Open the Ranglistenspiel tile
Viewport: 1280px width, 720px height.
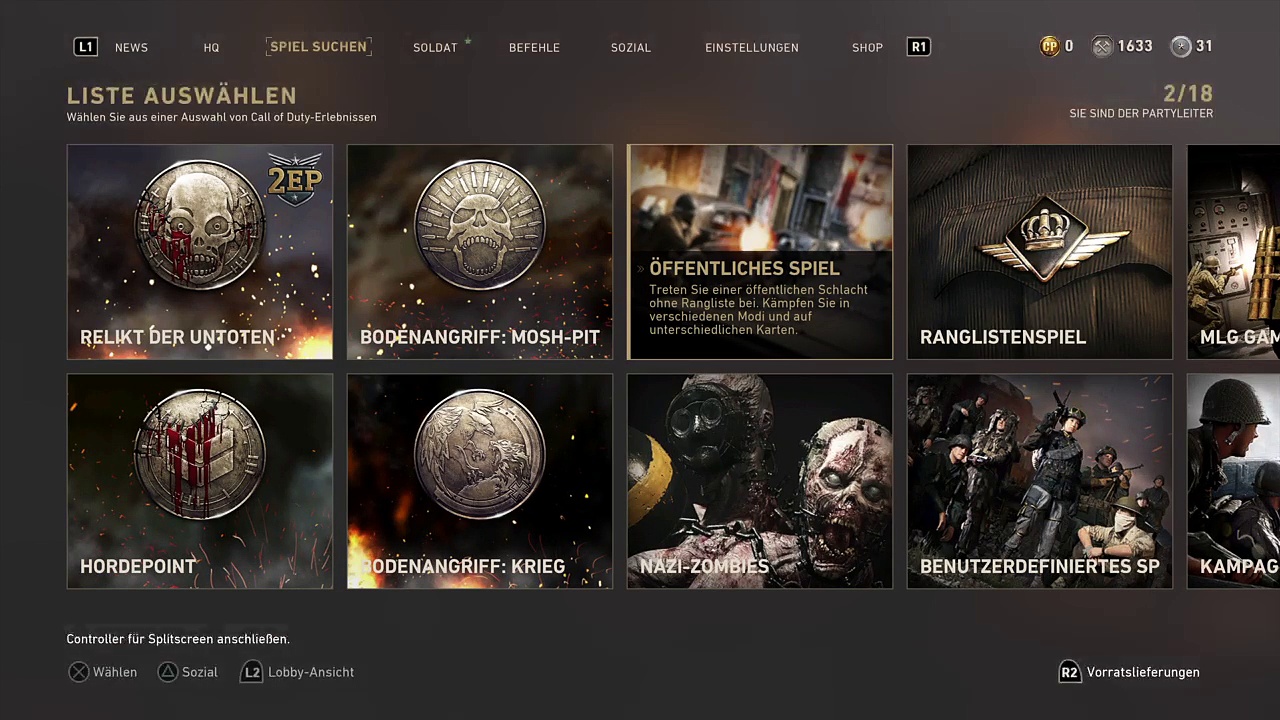point(1040,252)
